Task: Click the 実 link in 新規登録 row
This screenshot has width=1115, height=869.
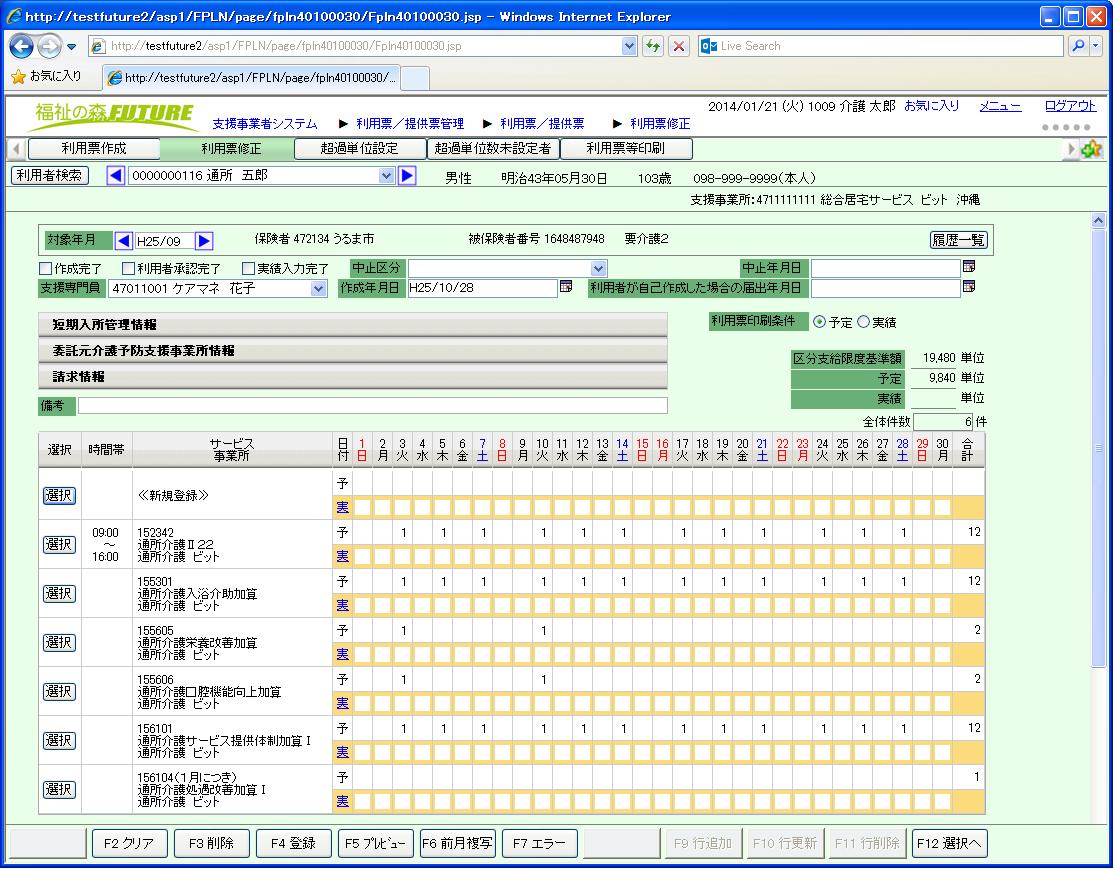Action: tap(342, 507)
